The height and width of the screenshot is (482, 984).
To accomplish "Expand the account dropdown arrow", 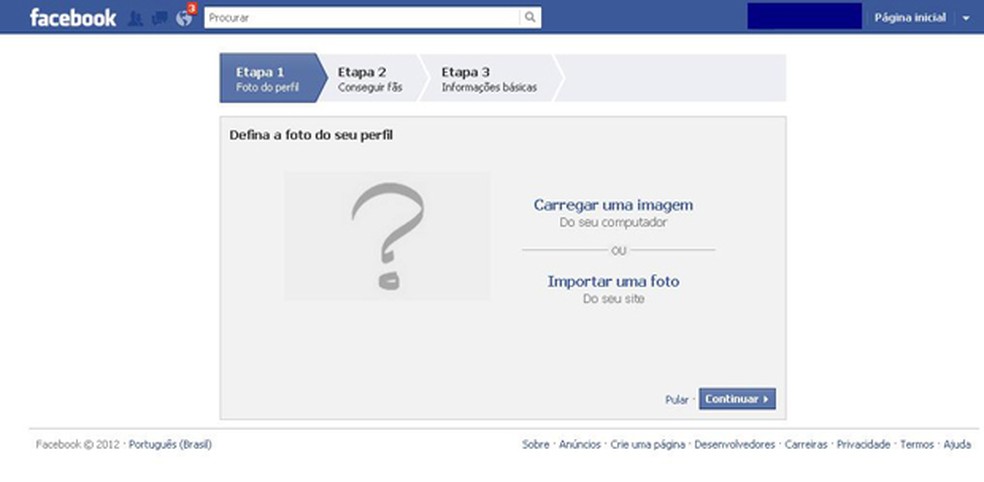I will click(966, 18).
